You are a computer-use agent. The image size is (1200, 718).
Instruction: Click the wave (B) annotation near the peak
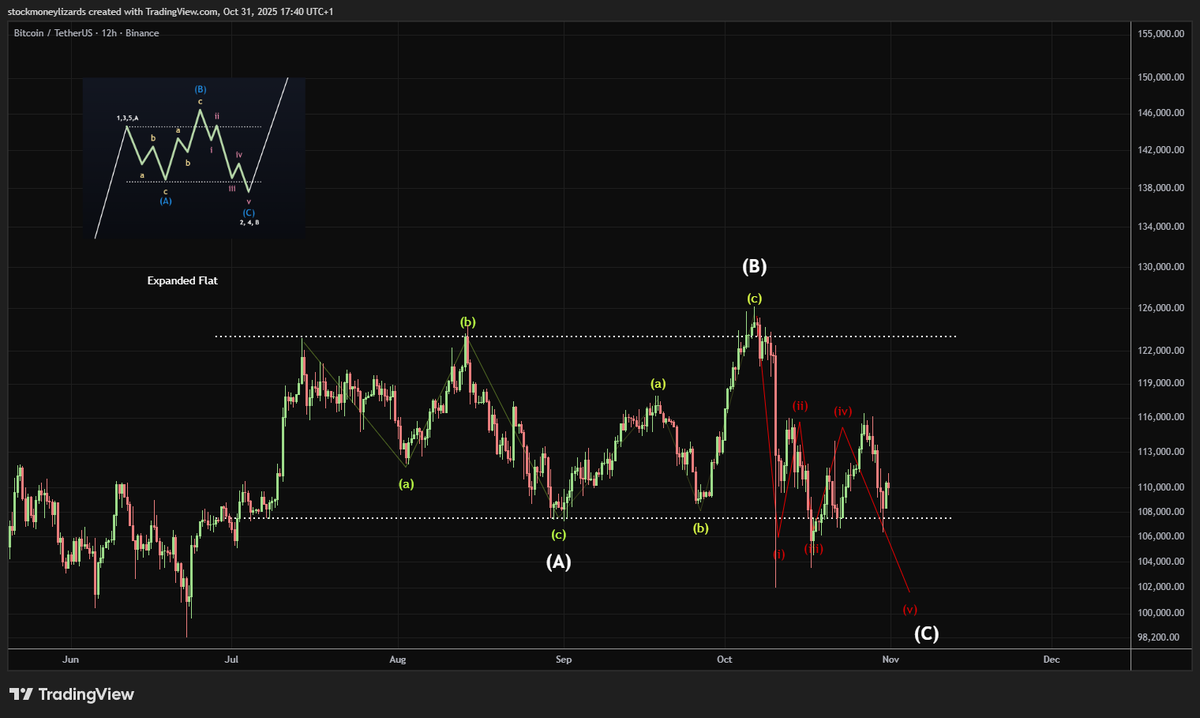[753, 266]
